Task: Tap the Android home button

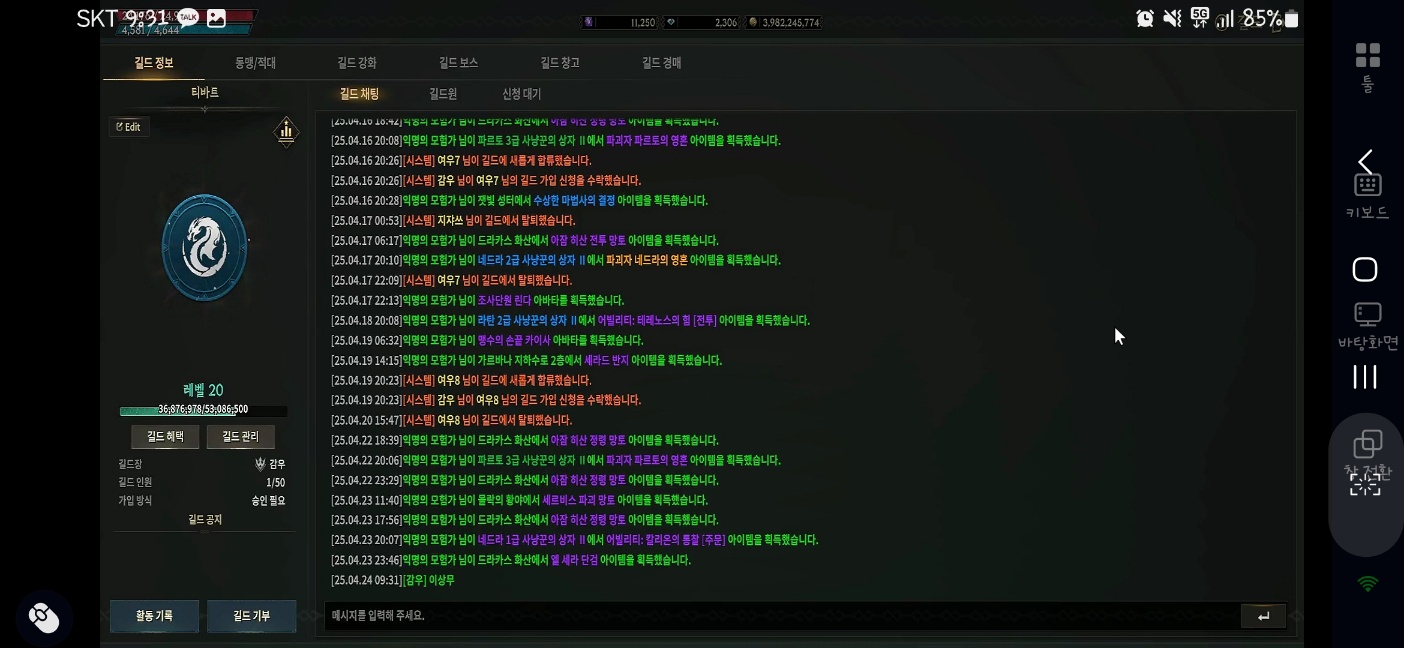Action: coord(1365,270)
